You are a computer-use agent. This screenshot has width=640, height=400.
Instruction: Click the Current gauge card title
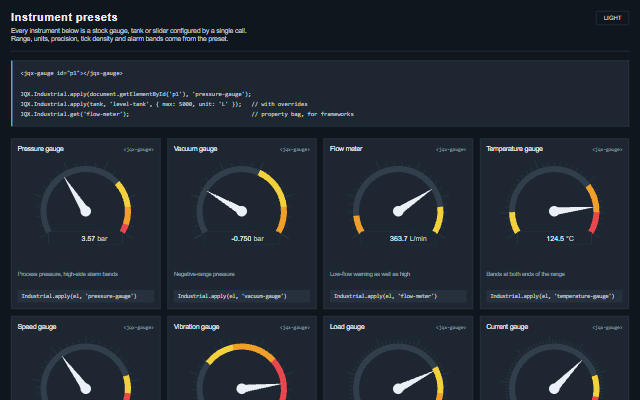507,327
